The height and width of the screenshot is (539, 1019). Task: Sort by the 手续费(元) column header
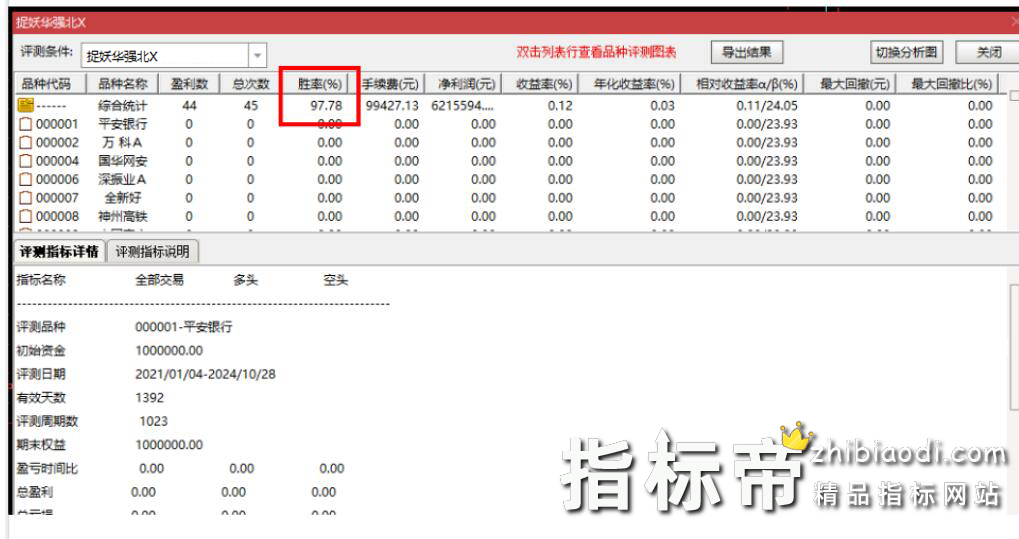391,84
